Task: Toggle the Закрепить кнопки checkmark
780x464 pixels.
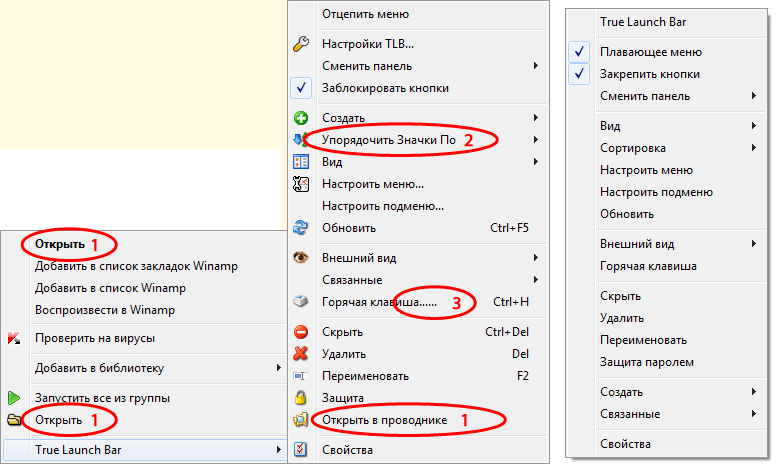Action: (581, 74)
